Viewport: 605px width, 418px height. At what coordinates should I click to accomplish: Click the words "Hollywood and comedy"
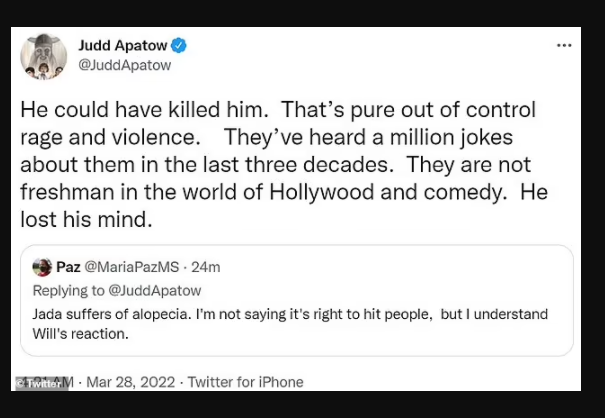(388, 192)
